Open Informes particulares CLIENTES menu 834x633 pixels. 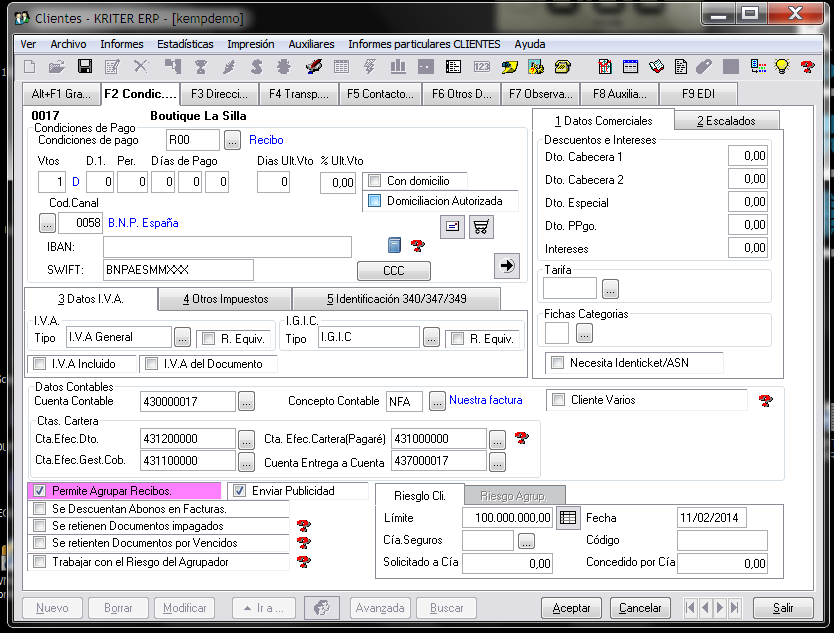[x=424, y=44]
